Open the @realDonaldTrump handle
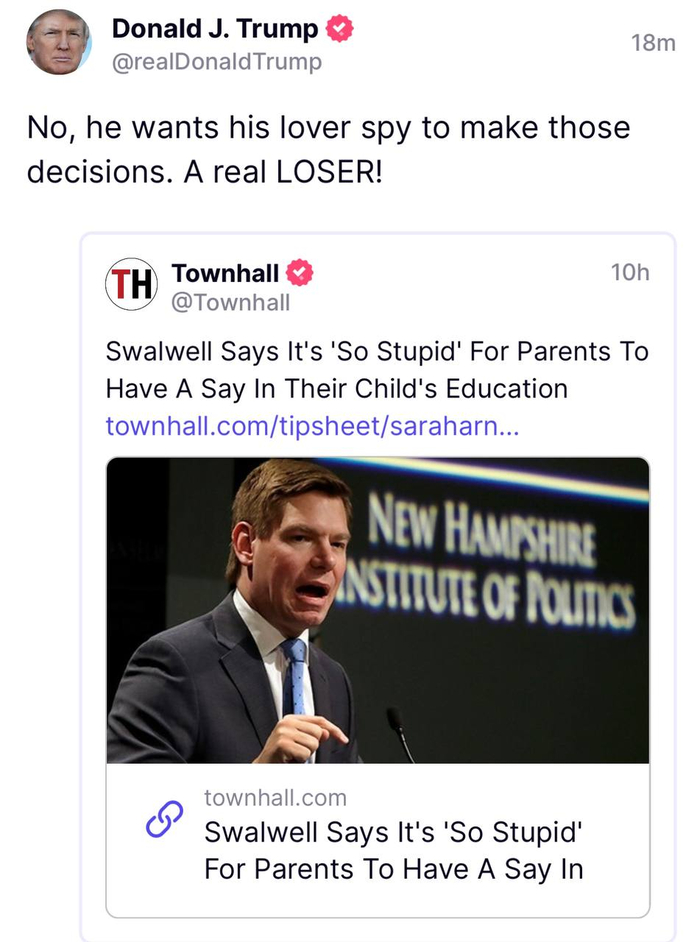Screen dimensions: 700x942 (216, 62)
